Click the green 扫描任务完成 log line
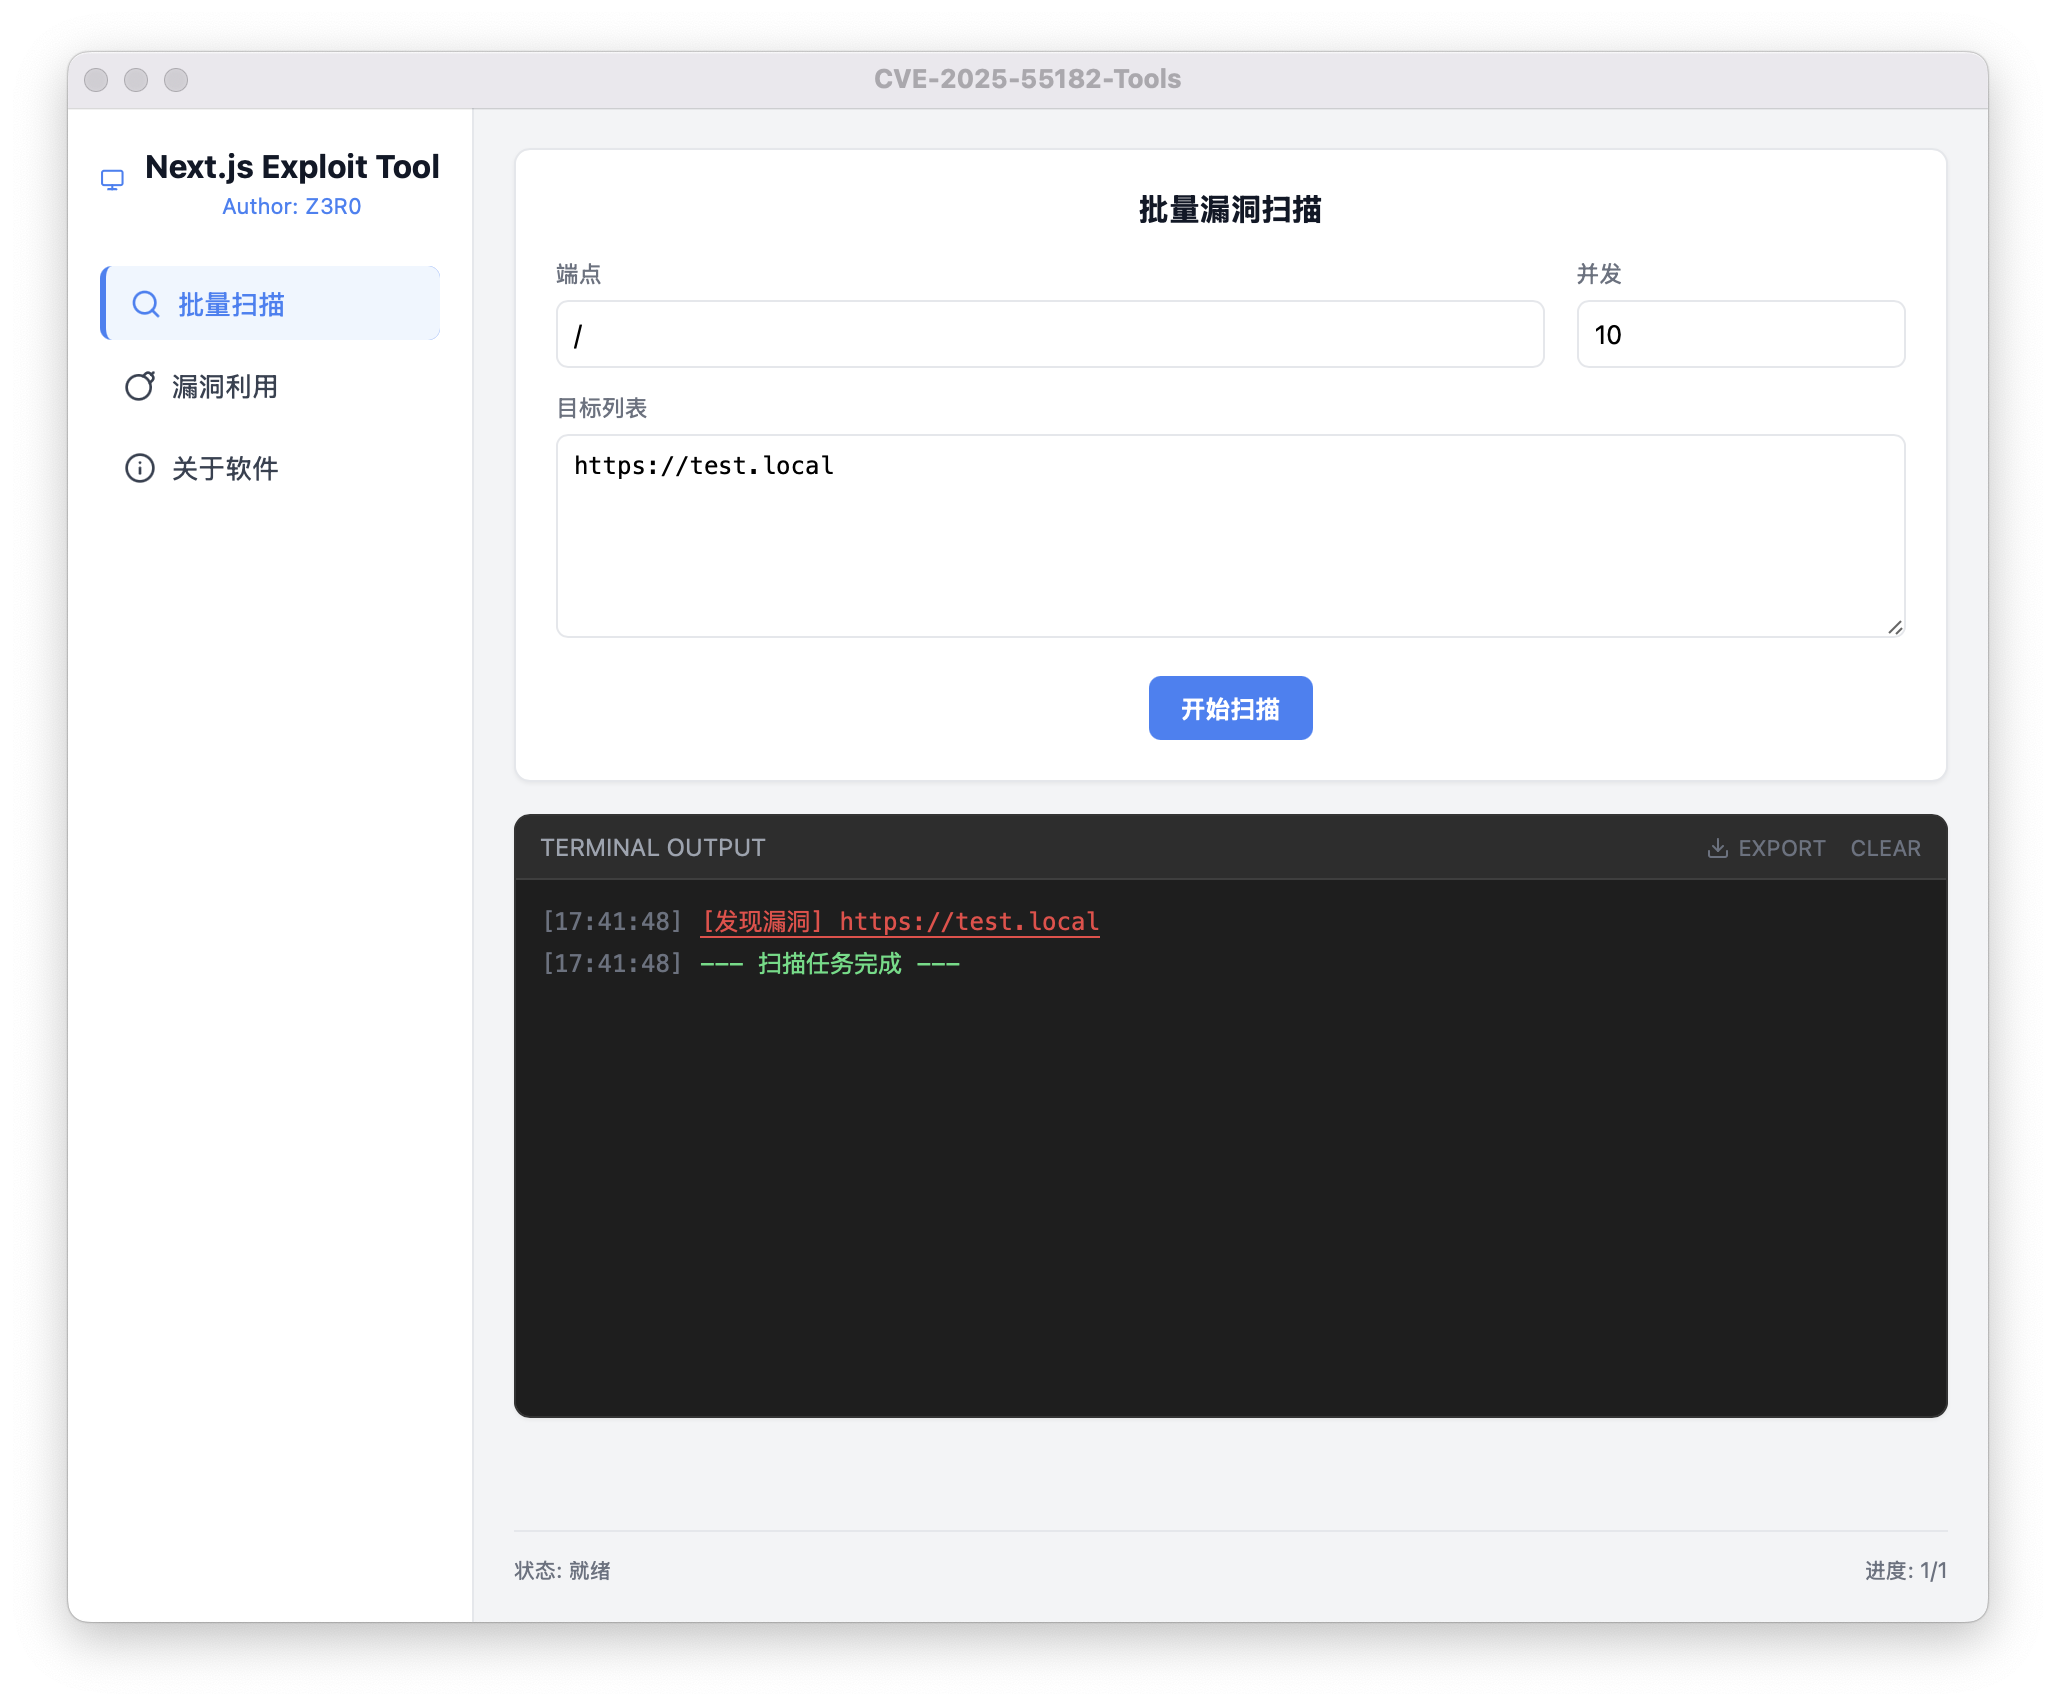Viewport: 2056px width, 1706px height. click(830, 963)
